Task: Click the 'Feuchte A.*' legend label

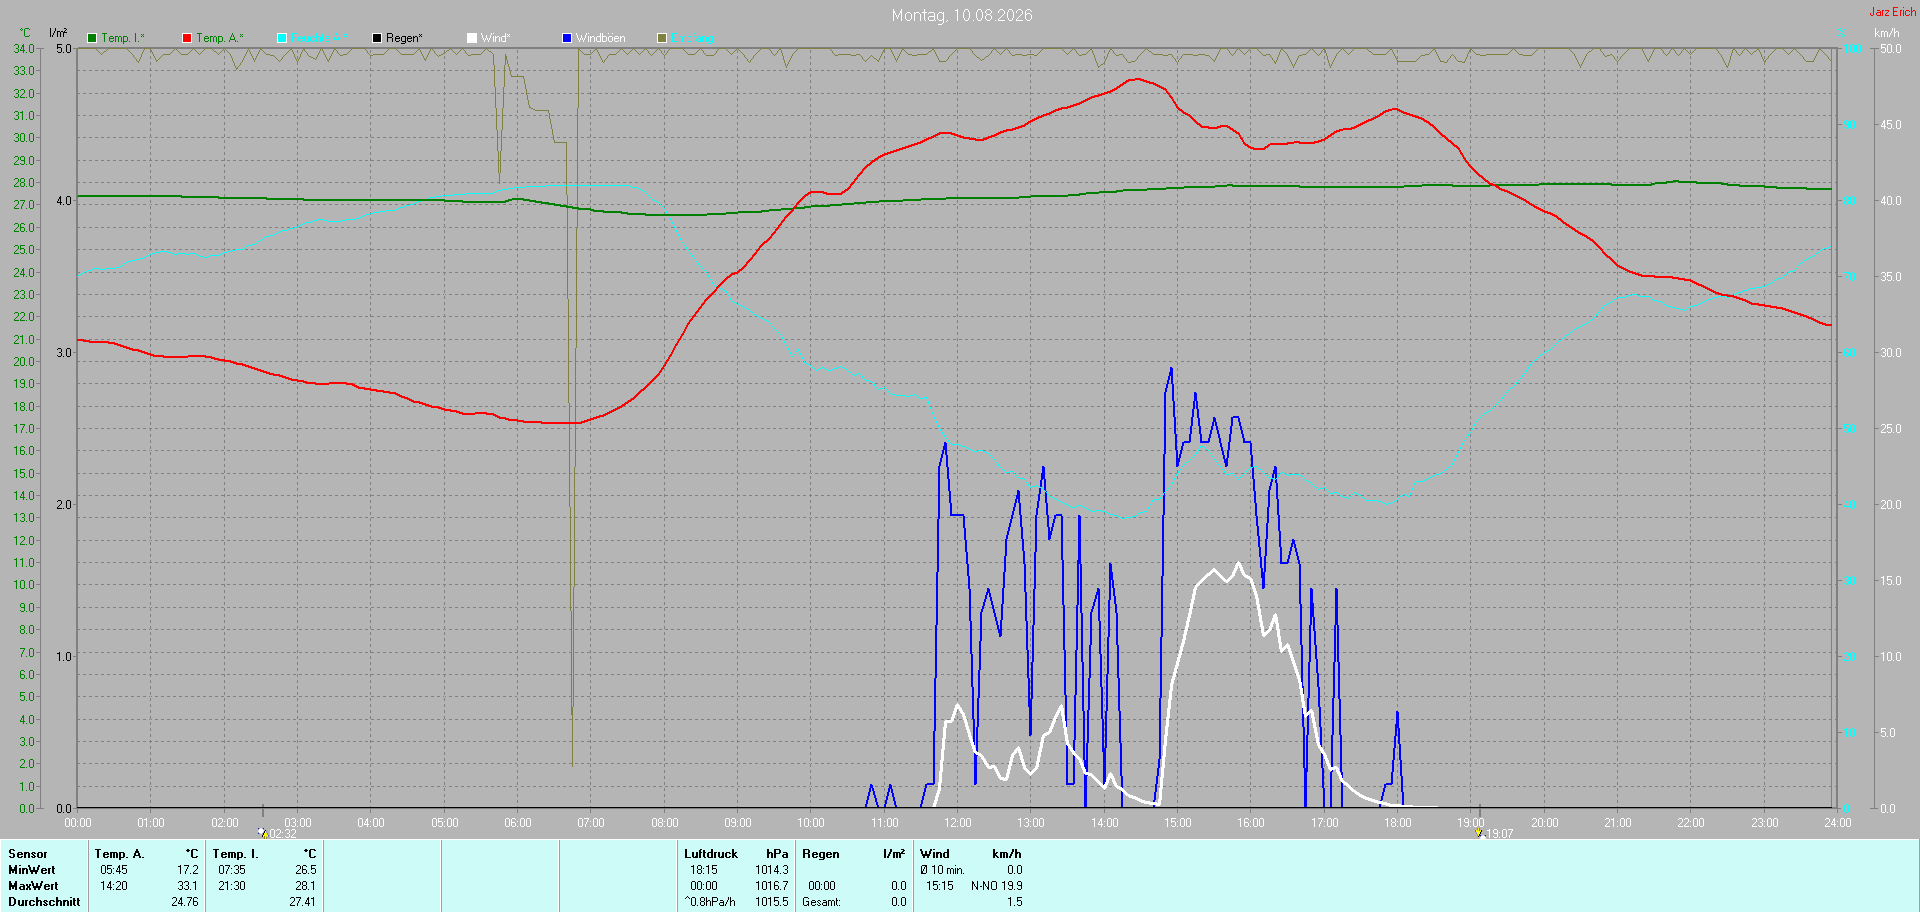Action: point(320,38)
